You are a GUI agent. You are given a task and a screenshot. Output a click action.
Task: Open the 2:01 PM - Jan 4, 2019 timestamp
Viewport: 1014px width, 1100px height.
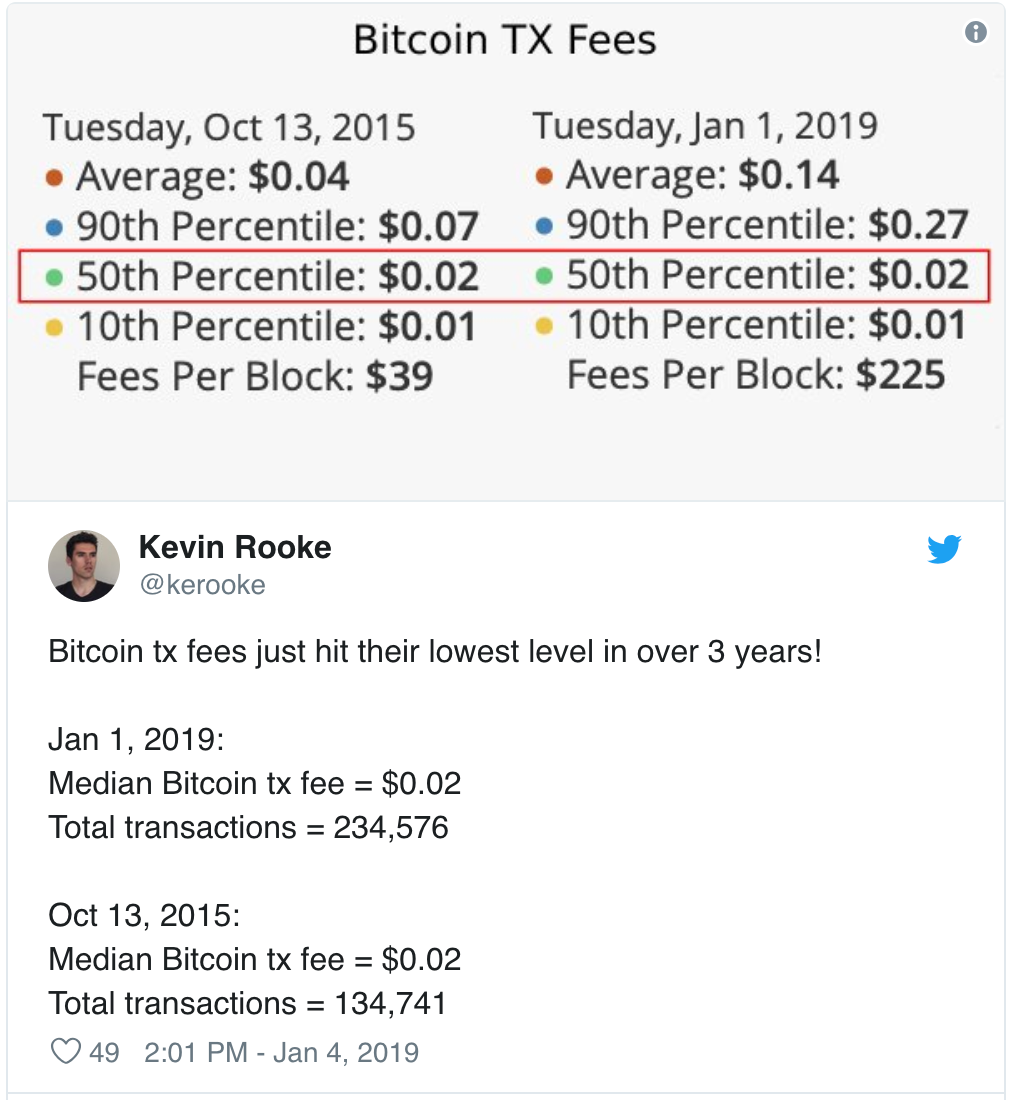281,1052
